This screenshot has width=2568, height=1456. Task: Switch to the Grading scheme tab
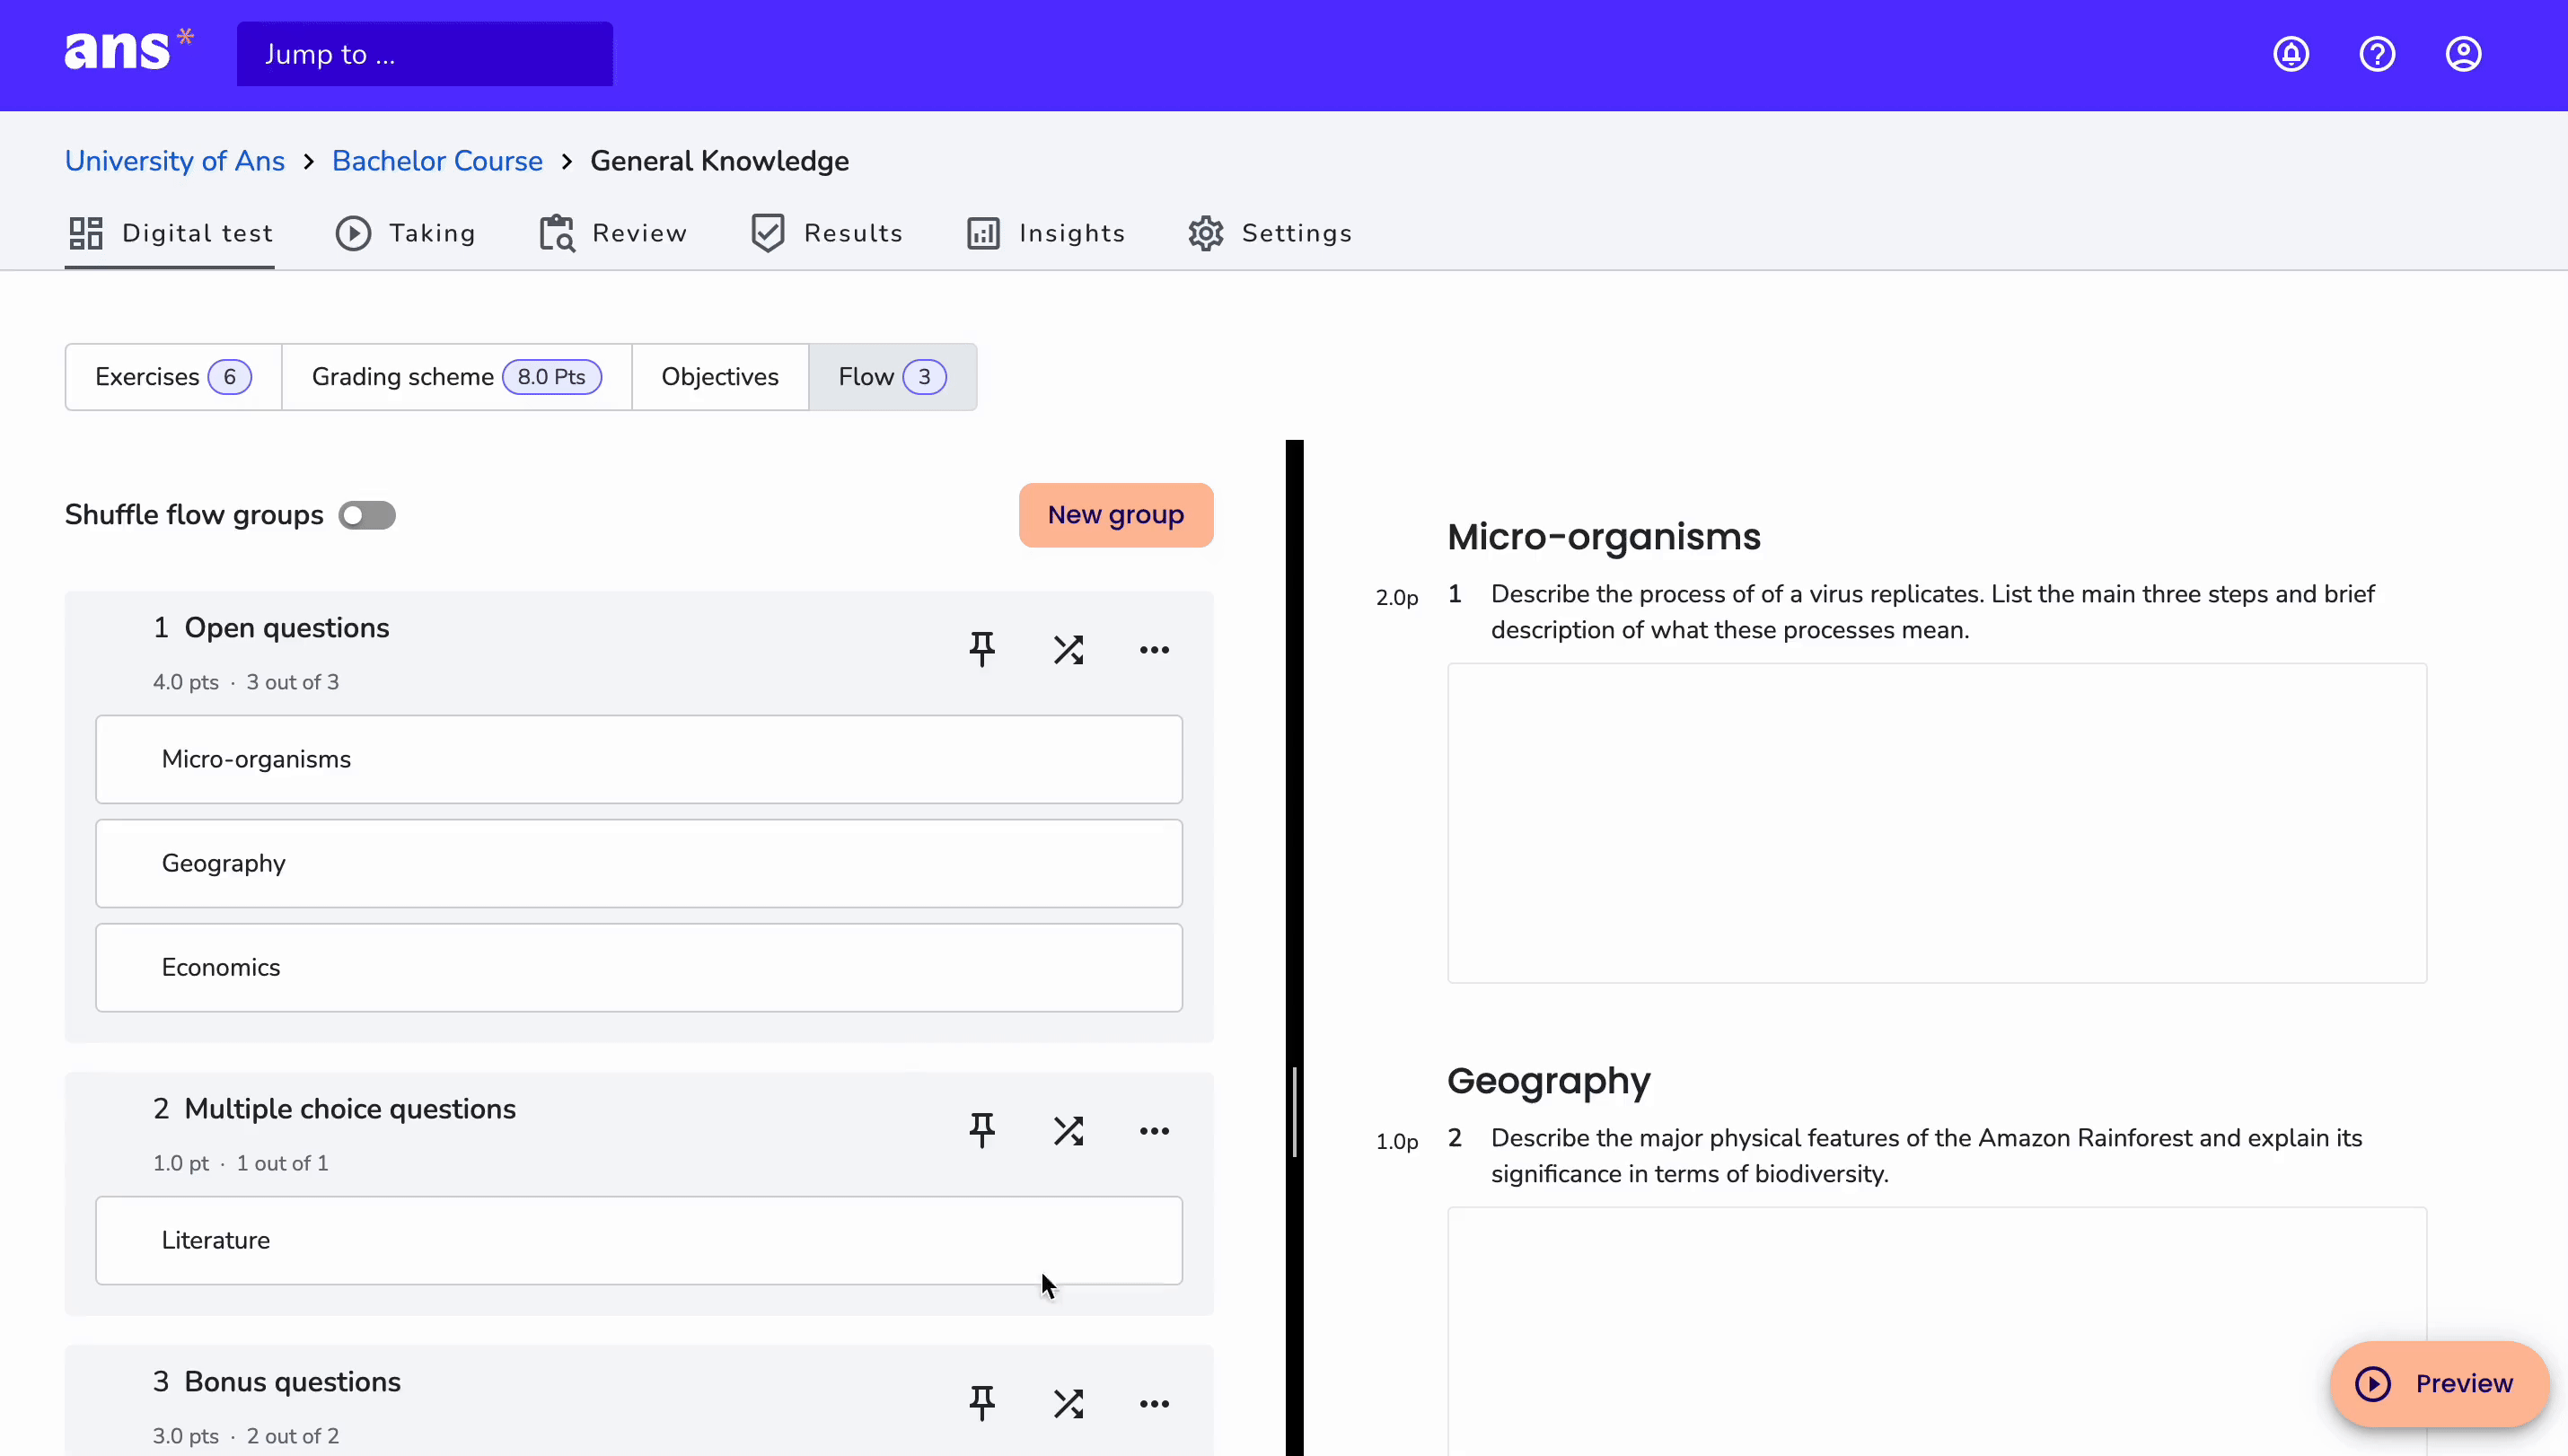456,377
